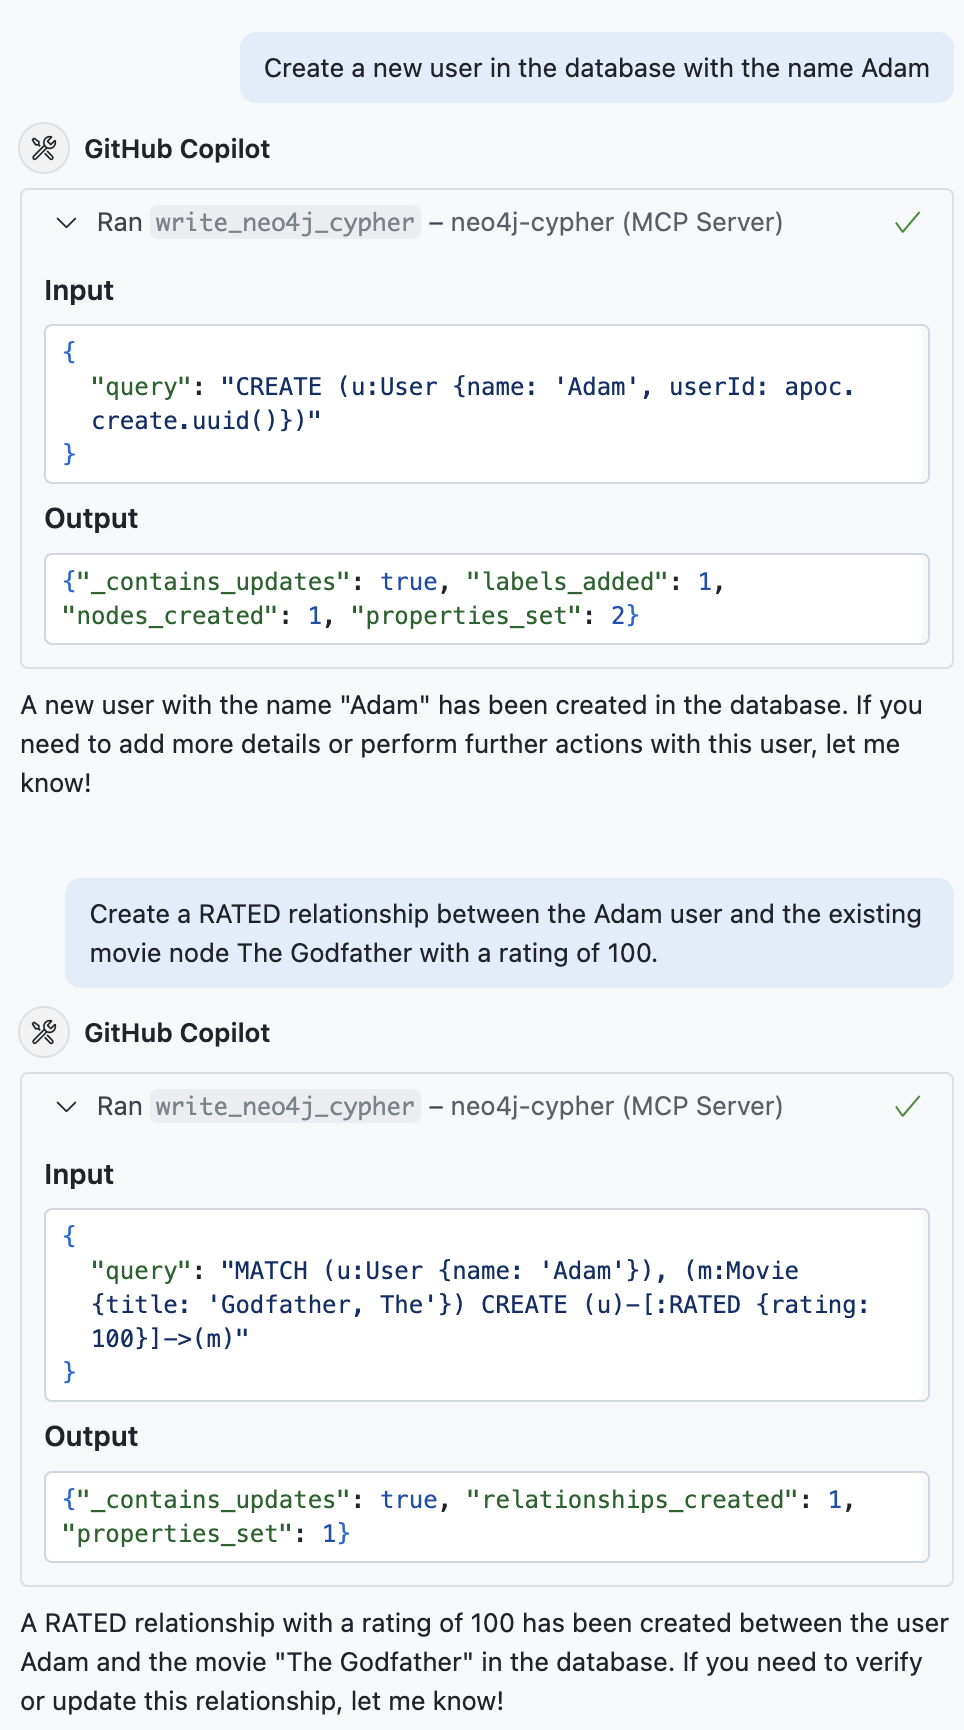The height and width of the screenshot is (1730, 964).
Task: Click second 'GitHub Copilot' name label
Action: 177,1033
